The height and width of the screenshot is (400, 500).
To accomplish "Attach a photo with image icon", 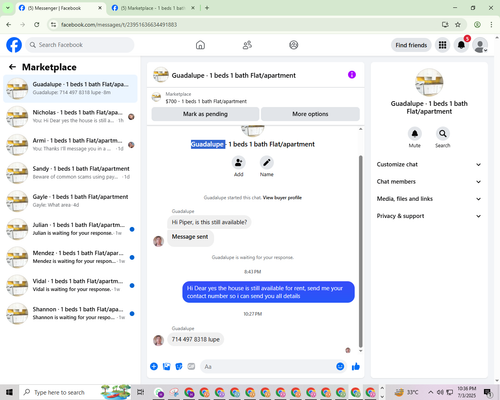I will [x=166, y=367].
